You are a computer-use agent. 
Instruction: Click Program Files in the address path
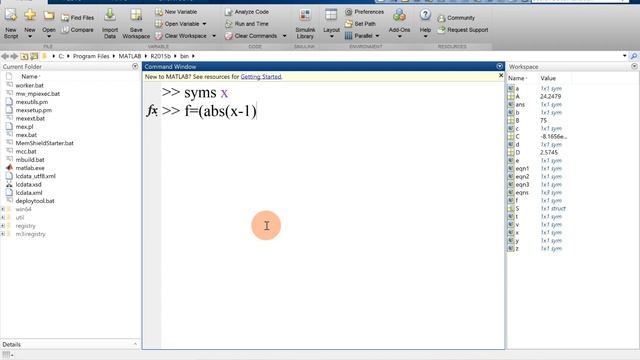pyautogui.click(x=91, y=56)
